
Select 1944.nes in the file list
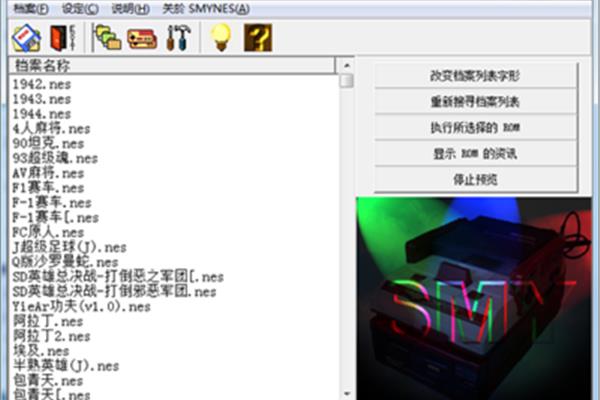(x=42, y=114)
